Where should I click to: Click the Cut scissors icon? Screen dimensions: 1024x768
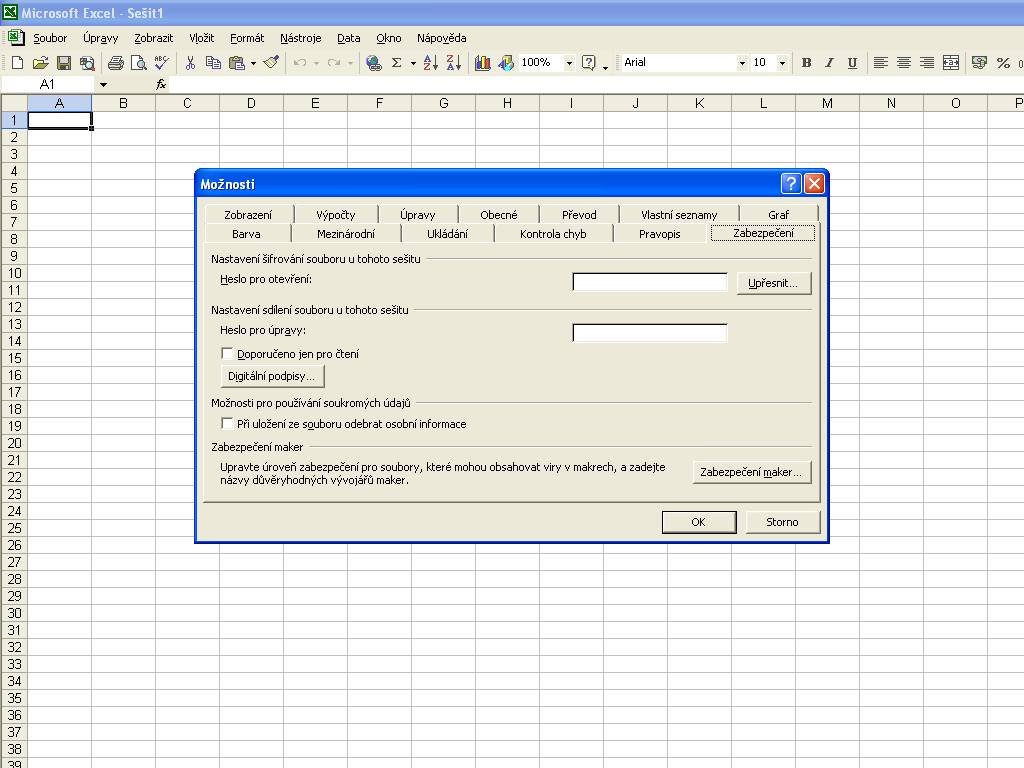click(190, 63)
